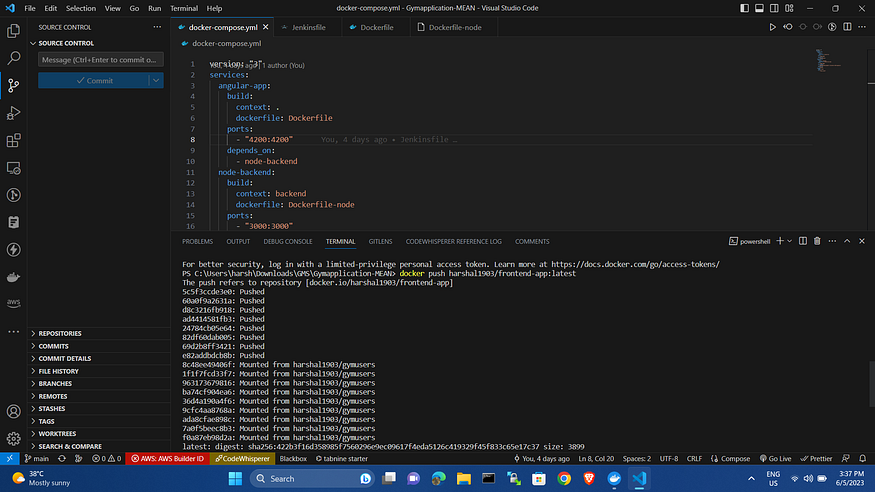The height and width of the screenshot is (492, 875).
Task: Toggle bottom panel layout button
Action: [759, 8]
